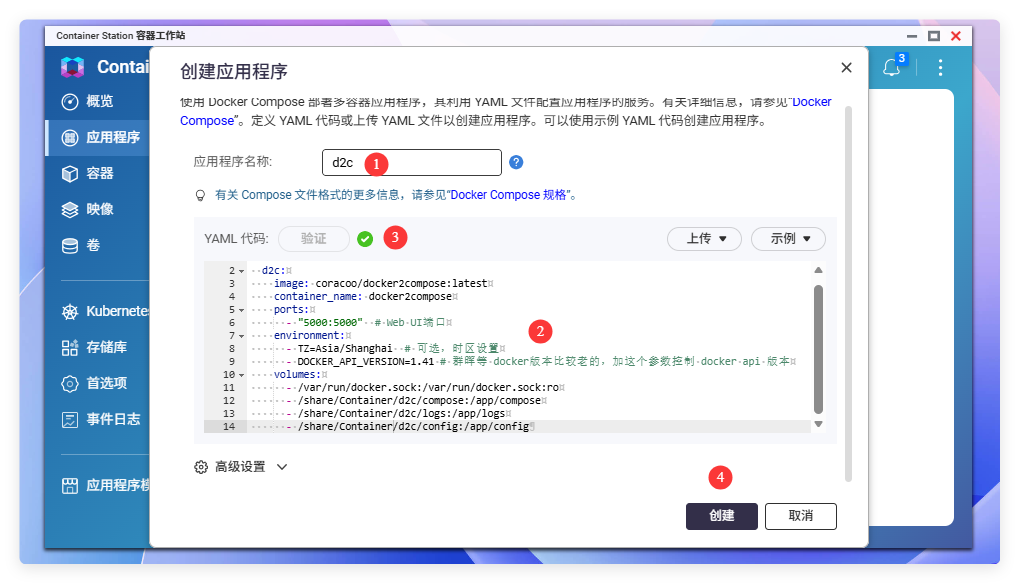Click the 取消 cancel button
This screenshot has width=1019, height=583.
coord(801,516)
